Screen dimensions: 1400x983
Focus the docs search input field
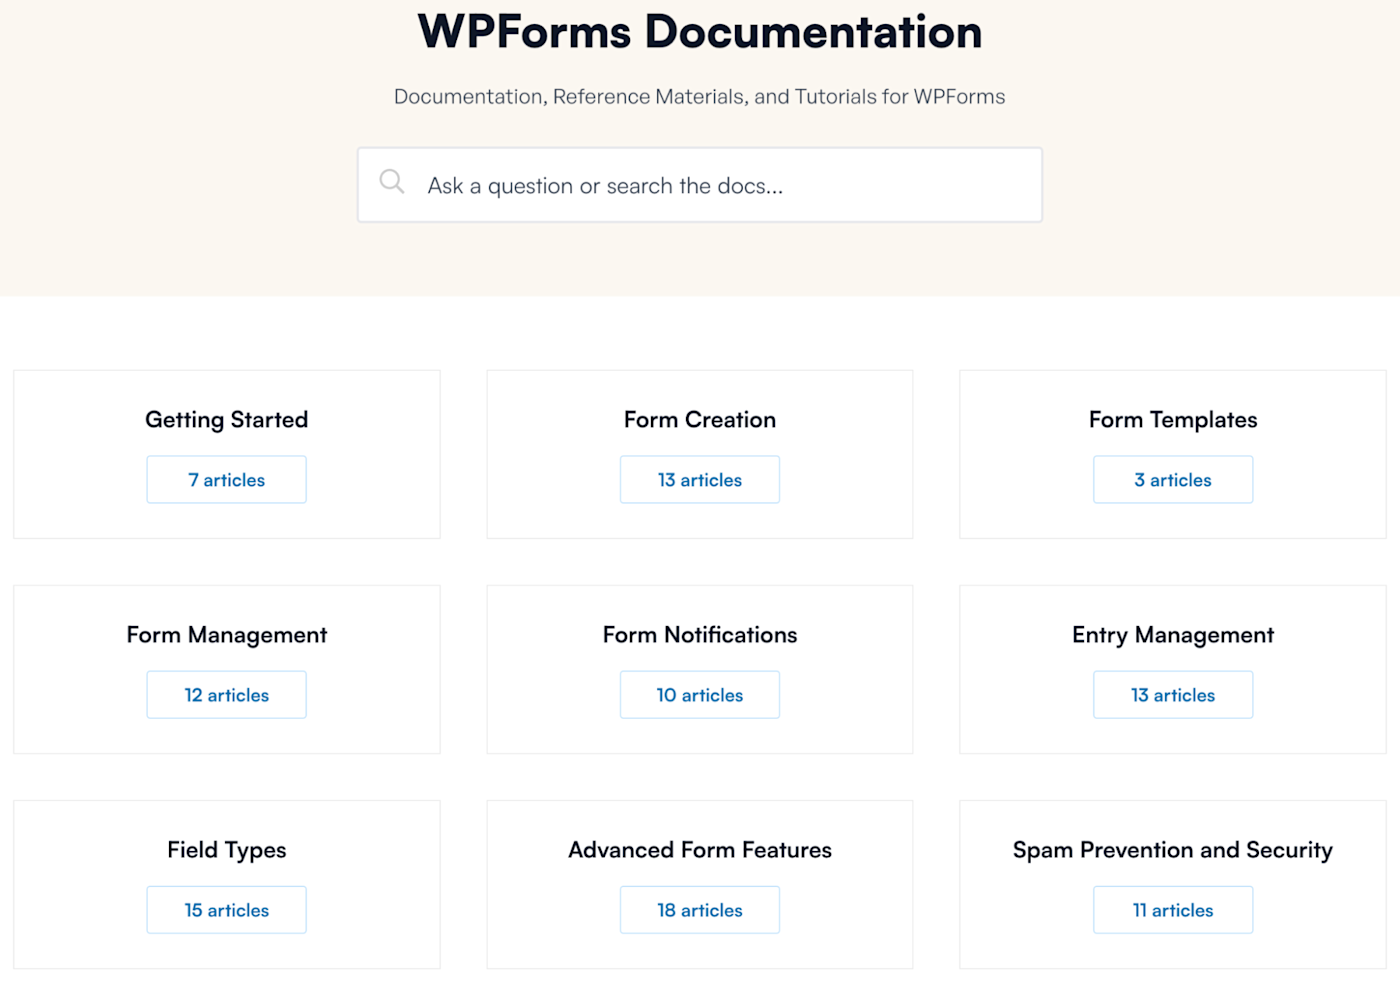[x=700, y=185]
